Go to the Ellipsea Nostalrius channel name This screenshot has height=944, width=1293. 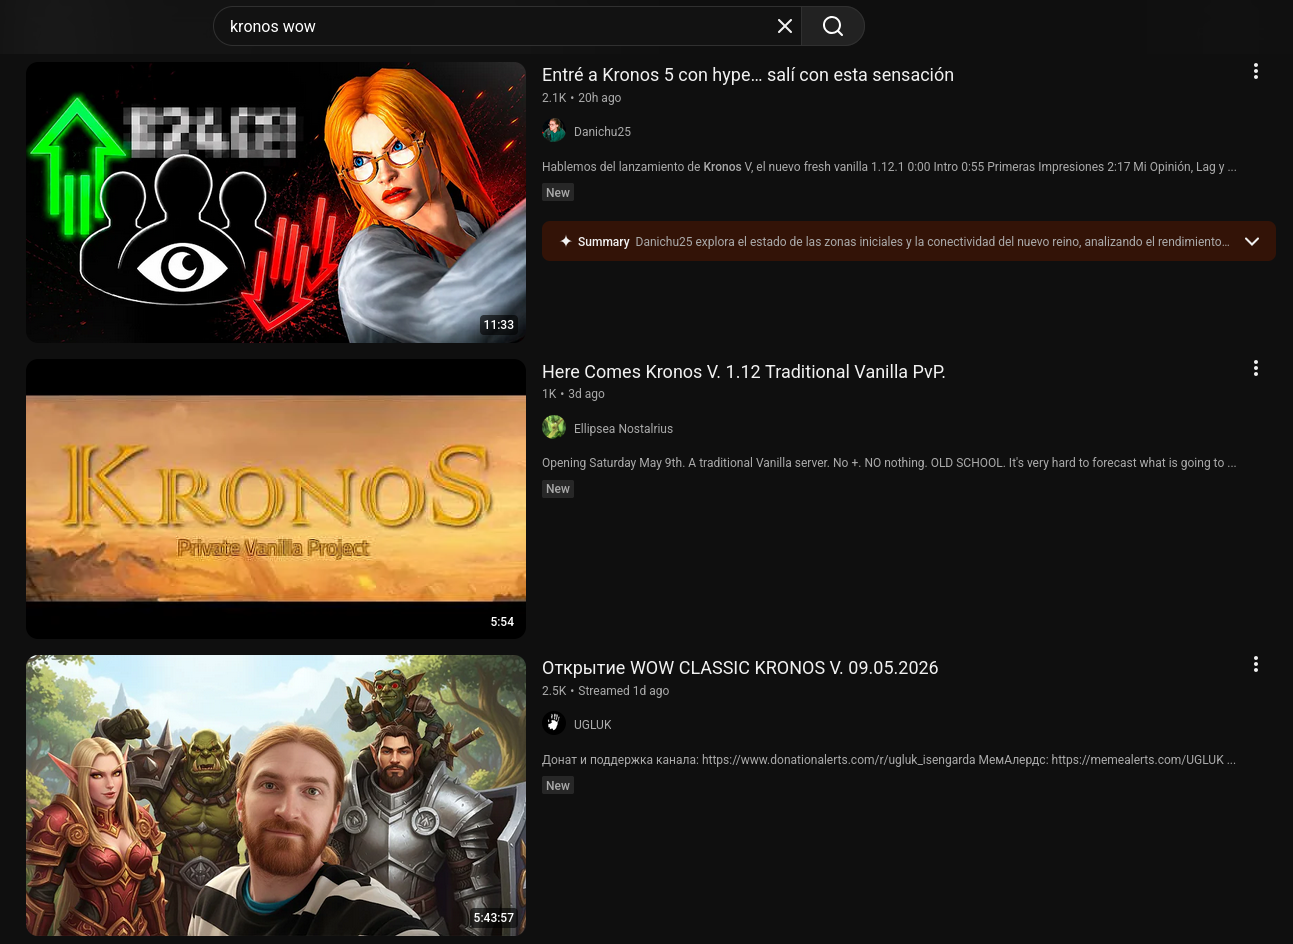point(623,428)
